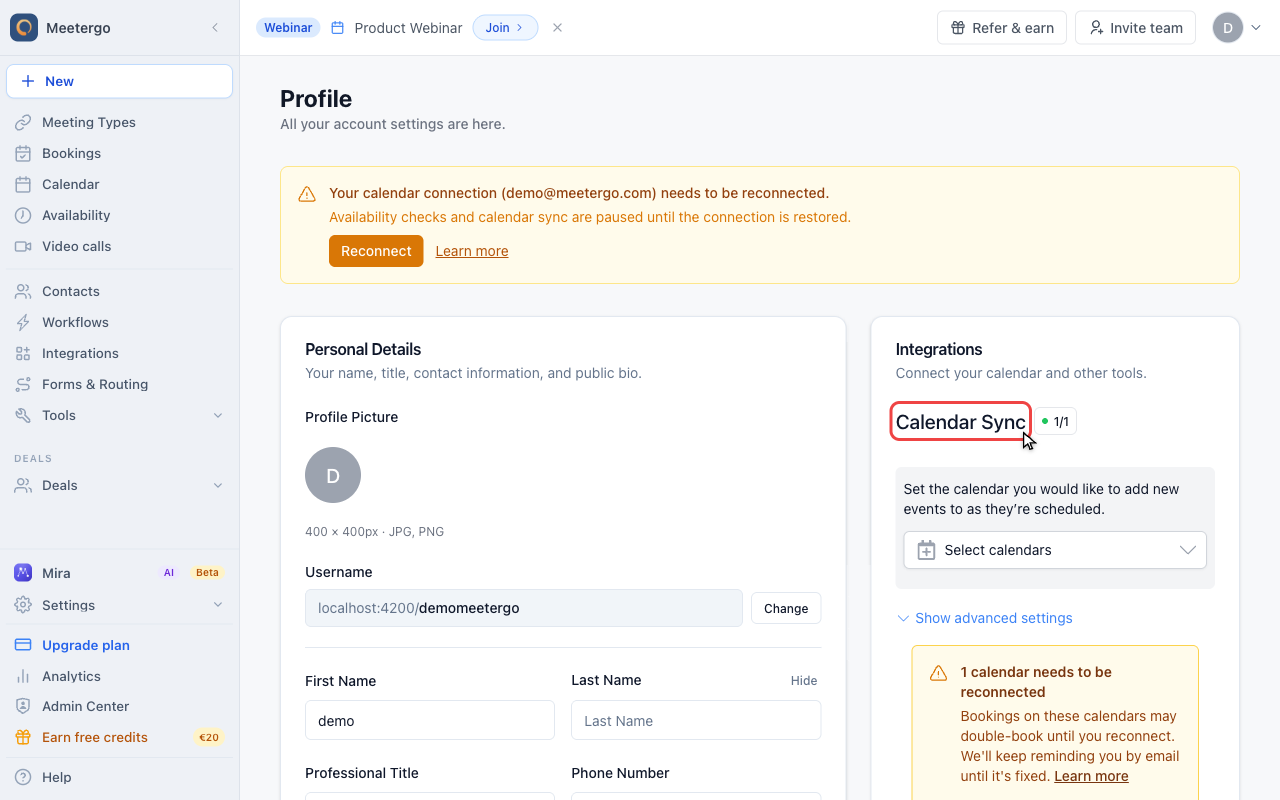Click the Contacts people icon
1280x800 pixels.
[23, 291]
